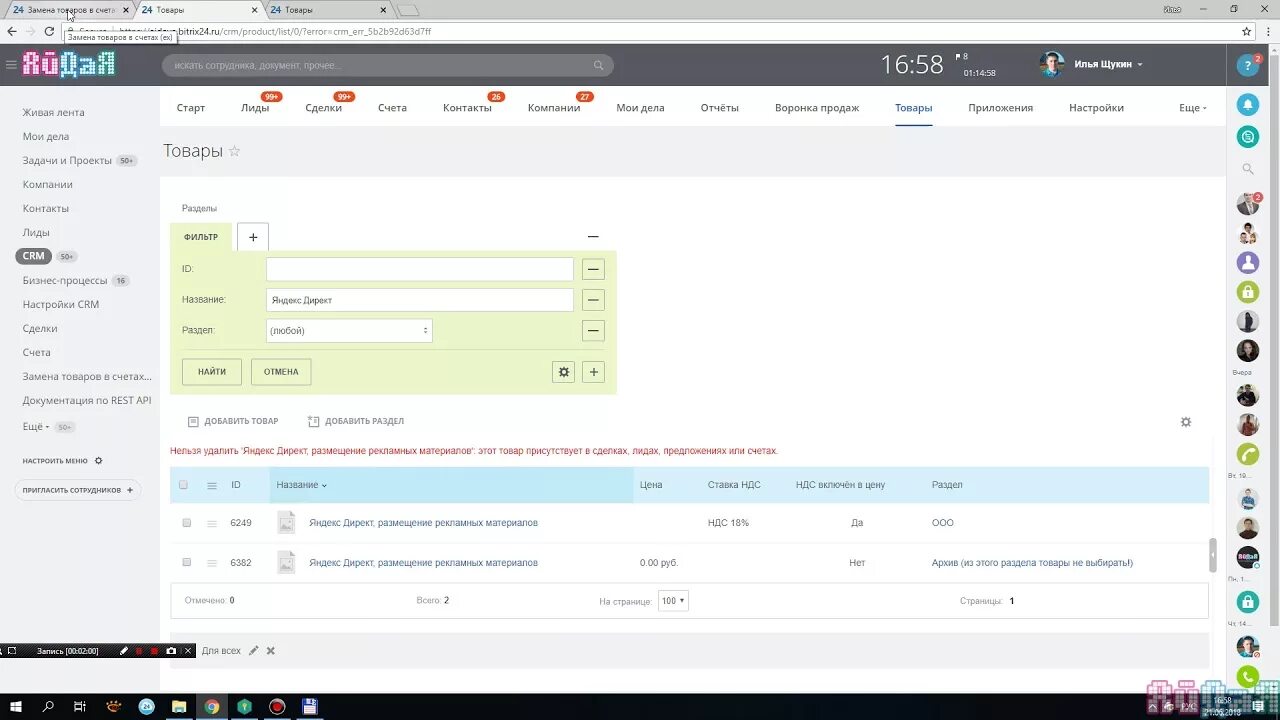The height and width of the screenshot is (720, 1280).
Task: Open the product list settings gear
Action: [x=1186, y=422]
